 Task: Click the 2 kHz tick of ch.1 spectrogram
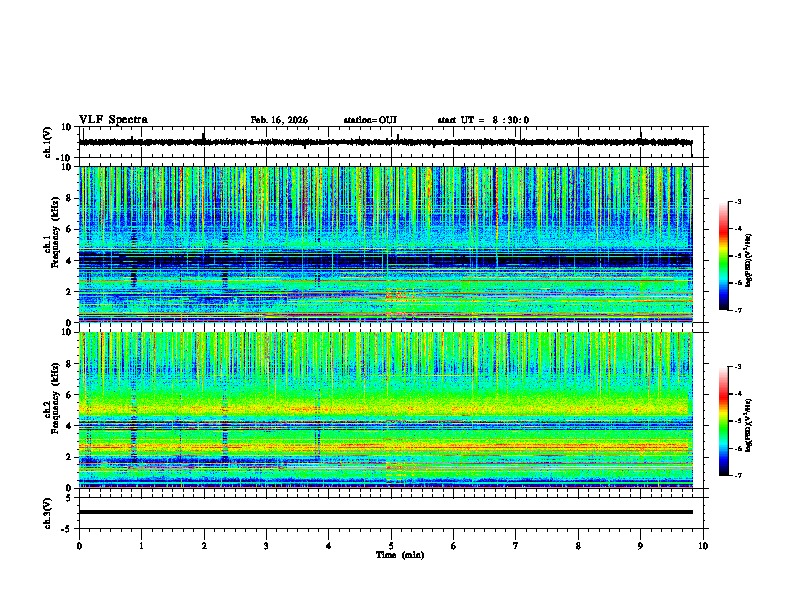(x=70, y=291)
